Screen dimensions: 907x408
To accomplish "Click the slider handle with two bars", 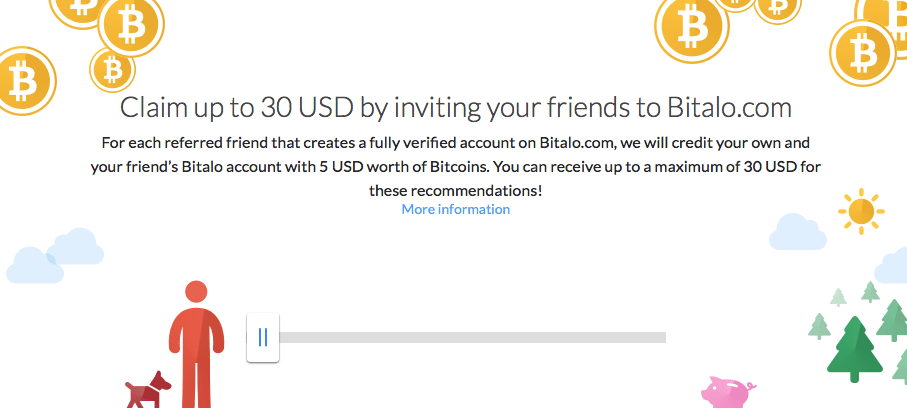I will point(263,337).
